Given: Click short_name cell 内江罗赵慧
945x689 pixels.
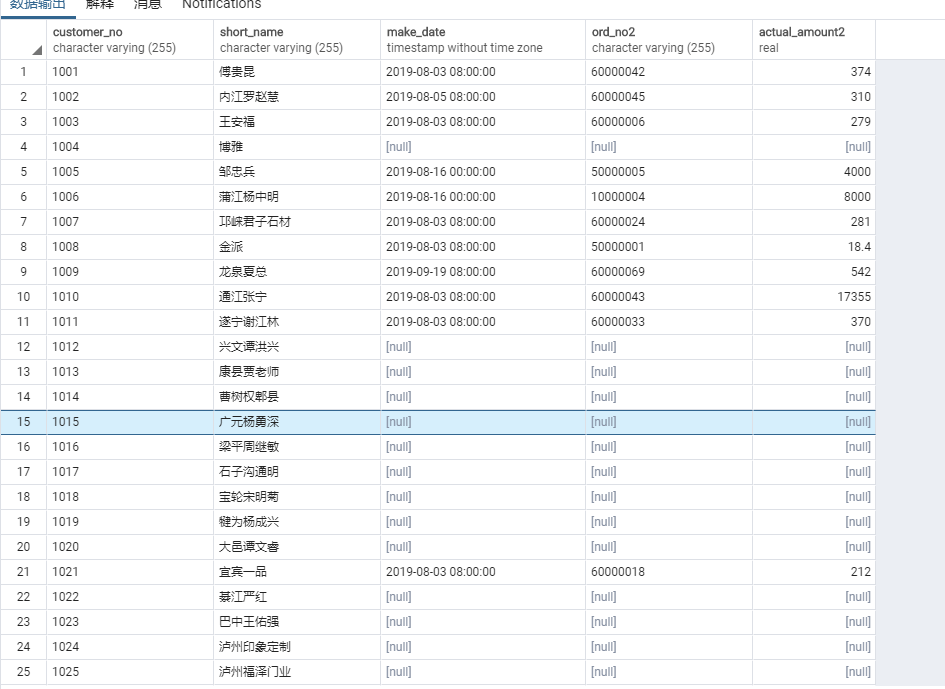Looking at the screenshot, I should (x=297, y=97).
